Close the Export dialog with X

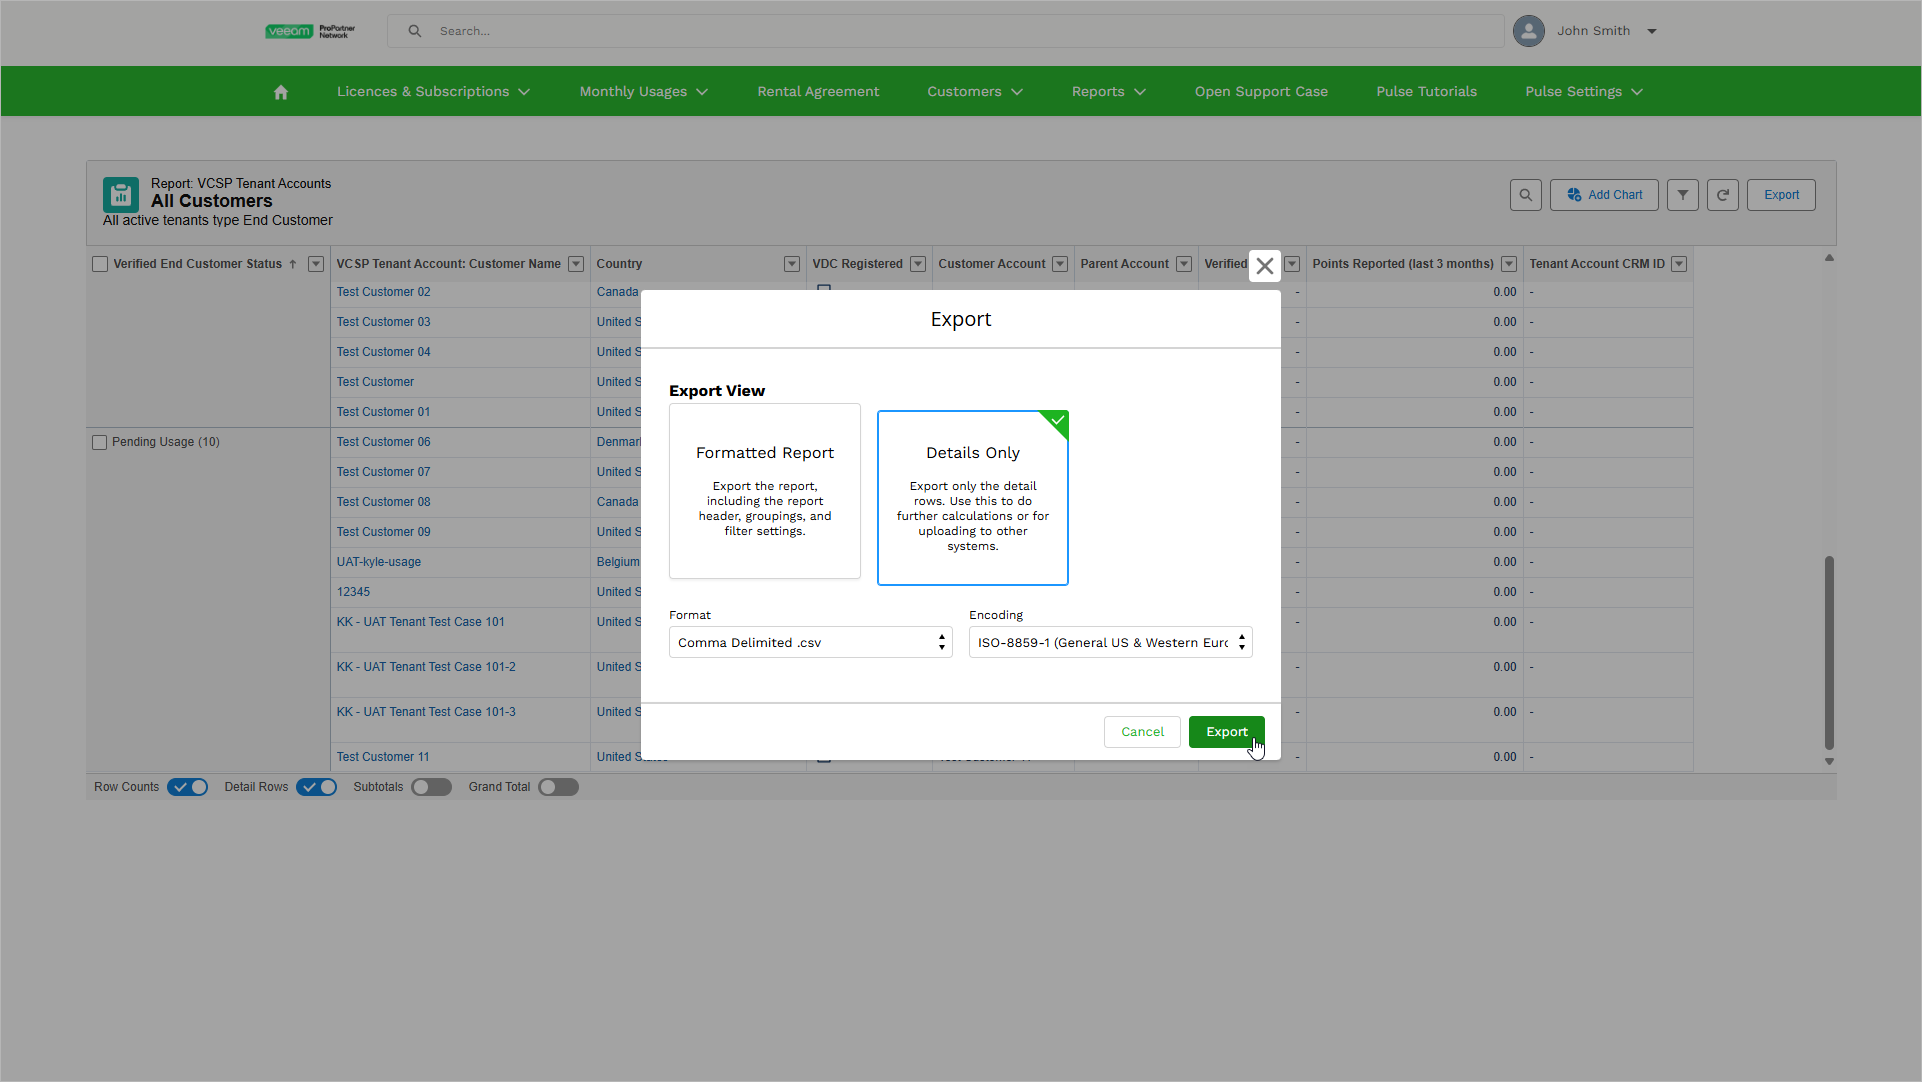[1265, 266]
